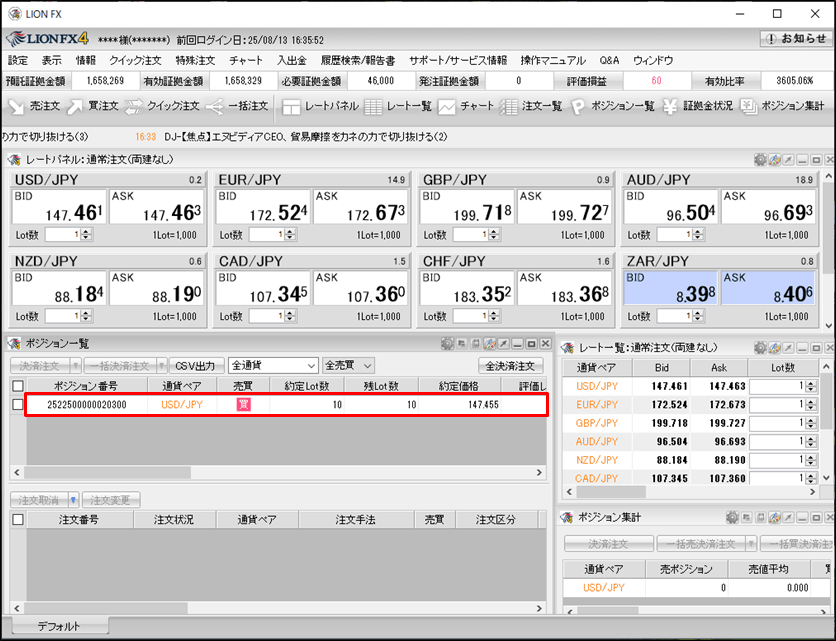Open settings gear in ポジション一覧 panel
The height and width of the screenshot is (641, 836).
(447, 343)
